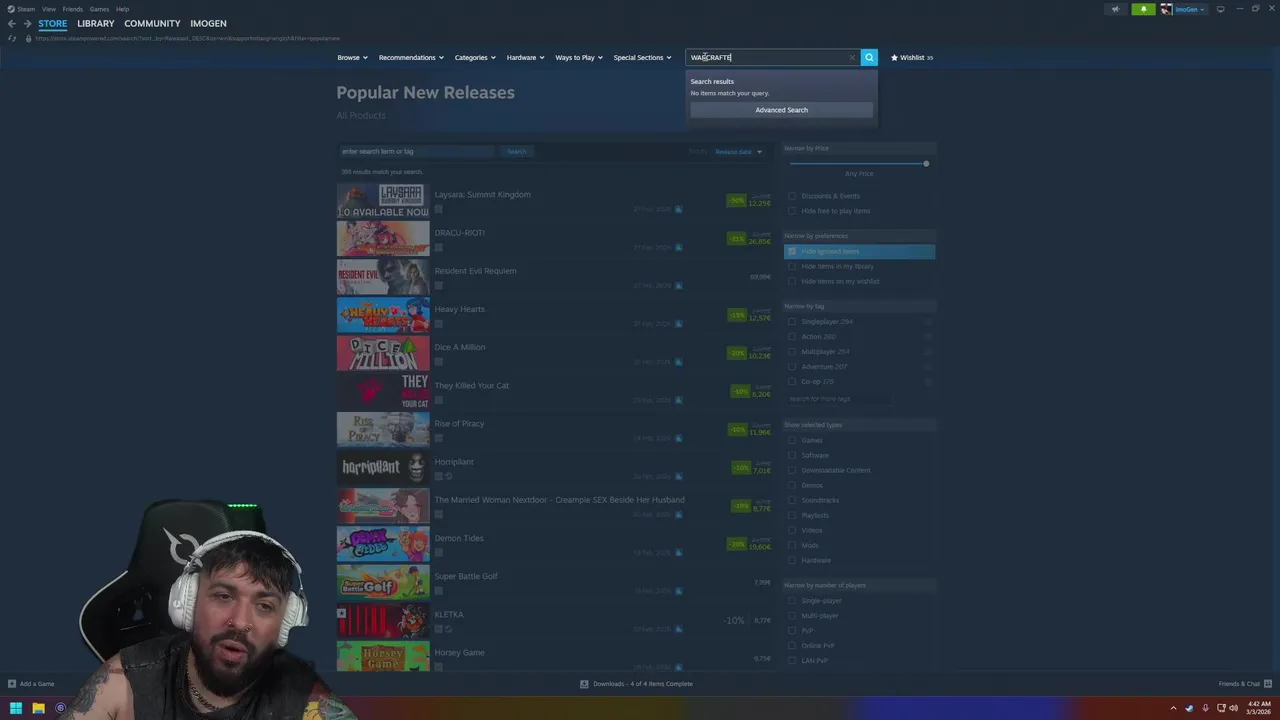Open the Browse dropdown
This screenshot has width=1280, height=720.
coord(352,57)
